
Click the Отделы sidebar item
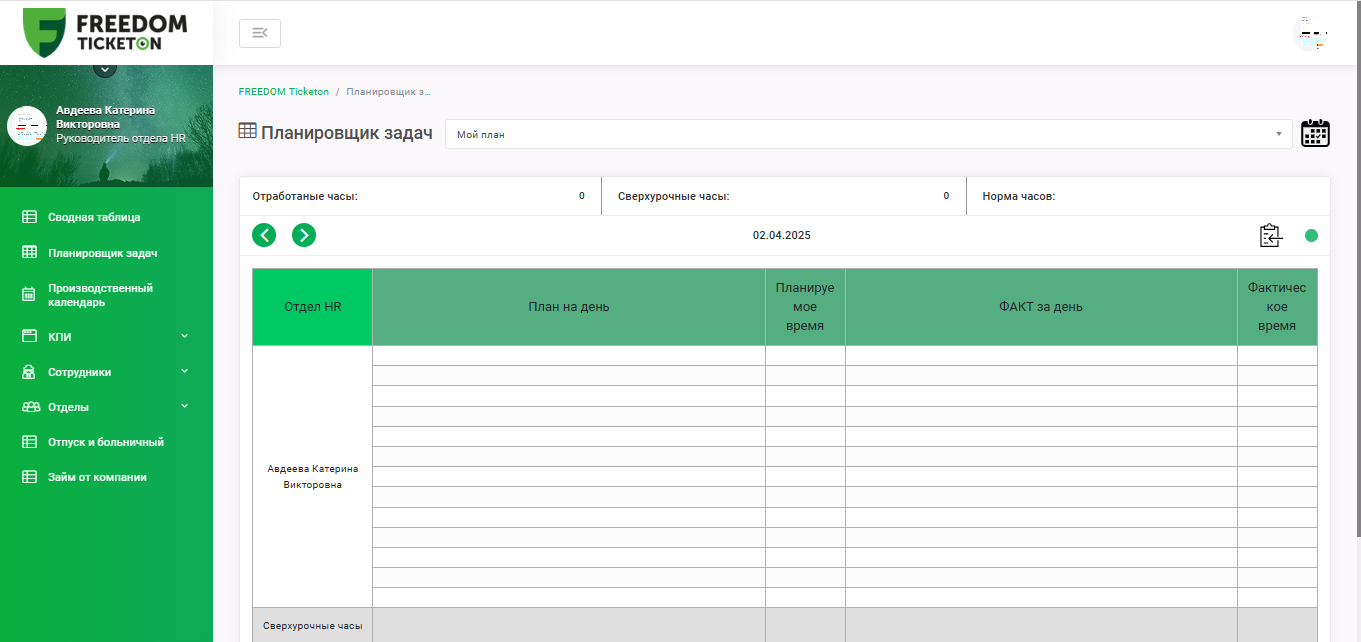[106, 407]
